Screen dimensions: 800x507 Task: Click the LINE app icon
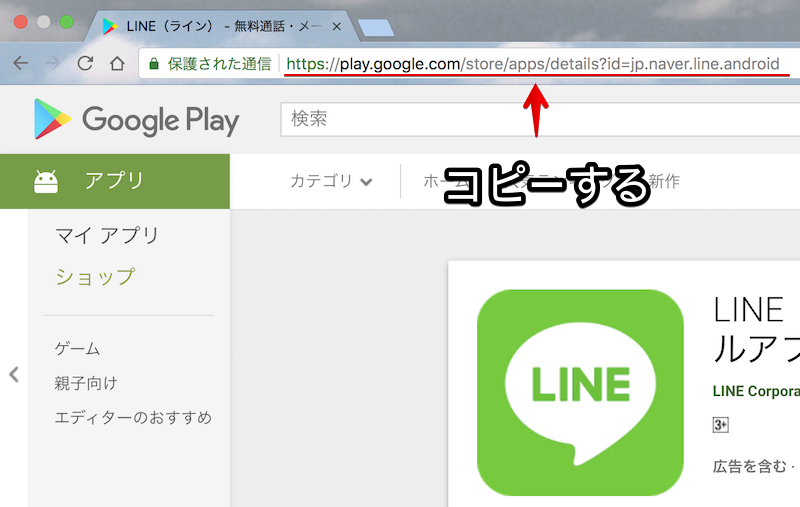point(580,393)
